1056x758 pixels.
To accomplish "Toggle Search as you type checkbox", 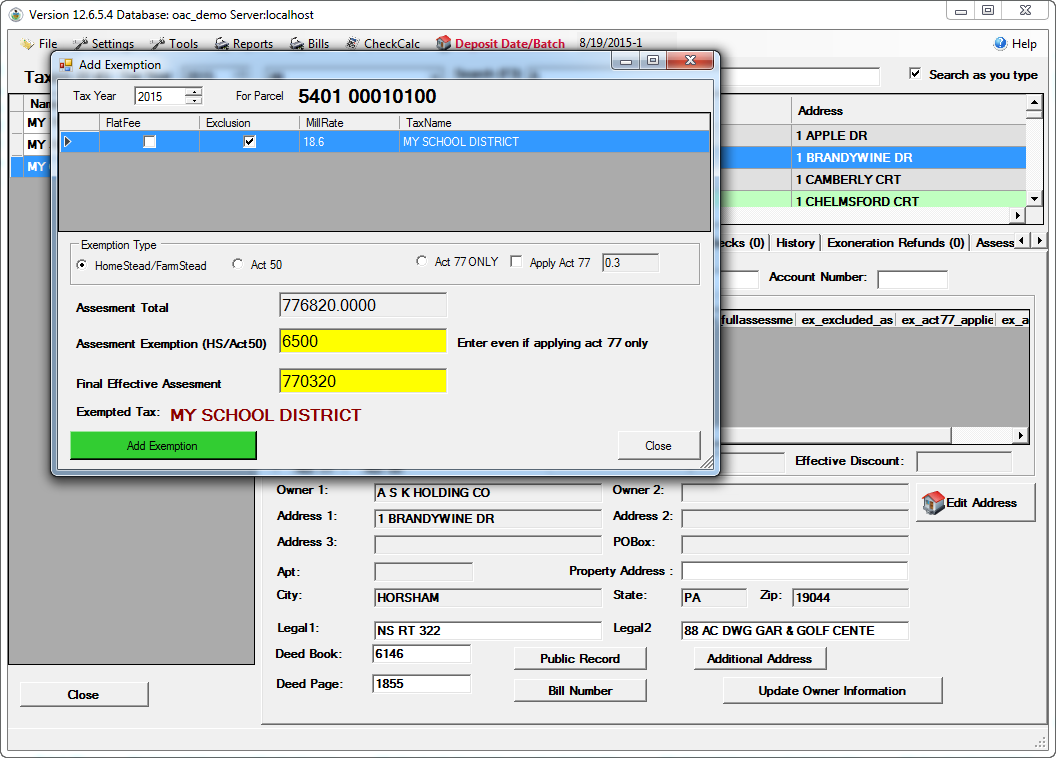I will coord(915,73).
